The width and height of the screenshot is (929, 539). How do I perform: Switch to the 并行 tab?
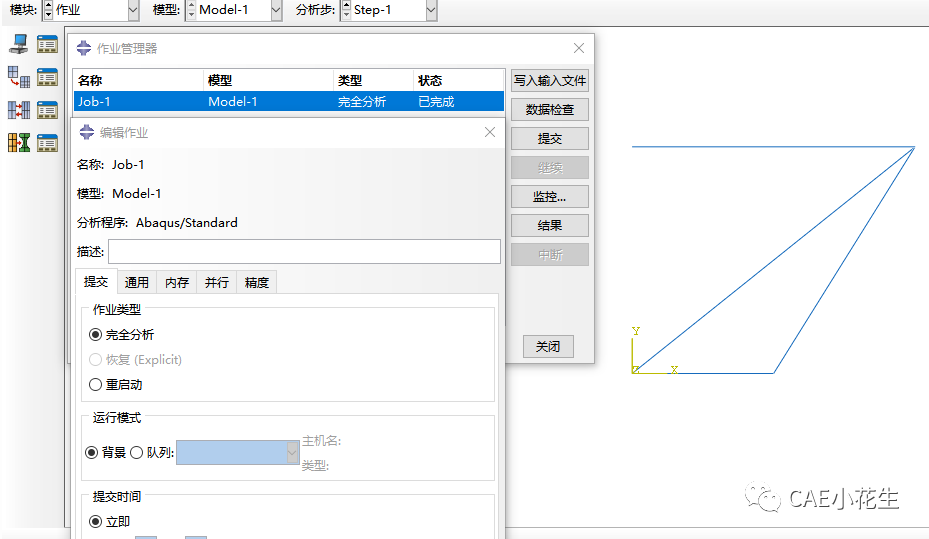pos(217,283)
